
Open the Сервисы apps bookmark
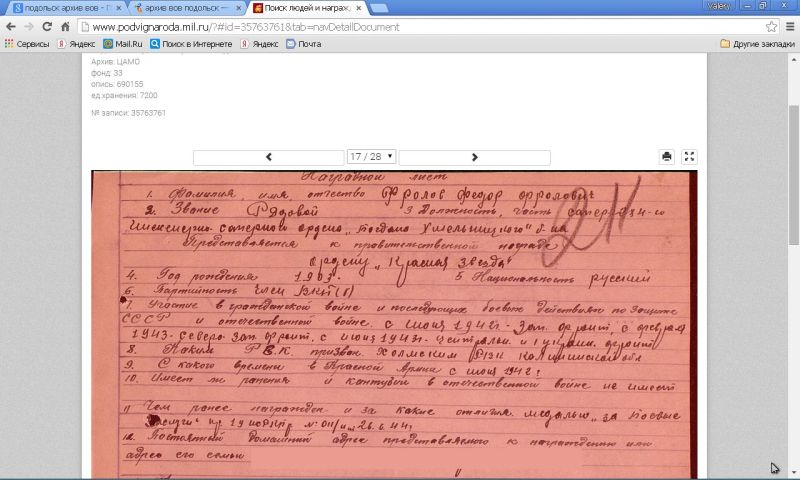(x=27, y=44)
